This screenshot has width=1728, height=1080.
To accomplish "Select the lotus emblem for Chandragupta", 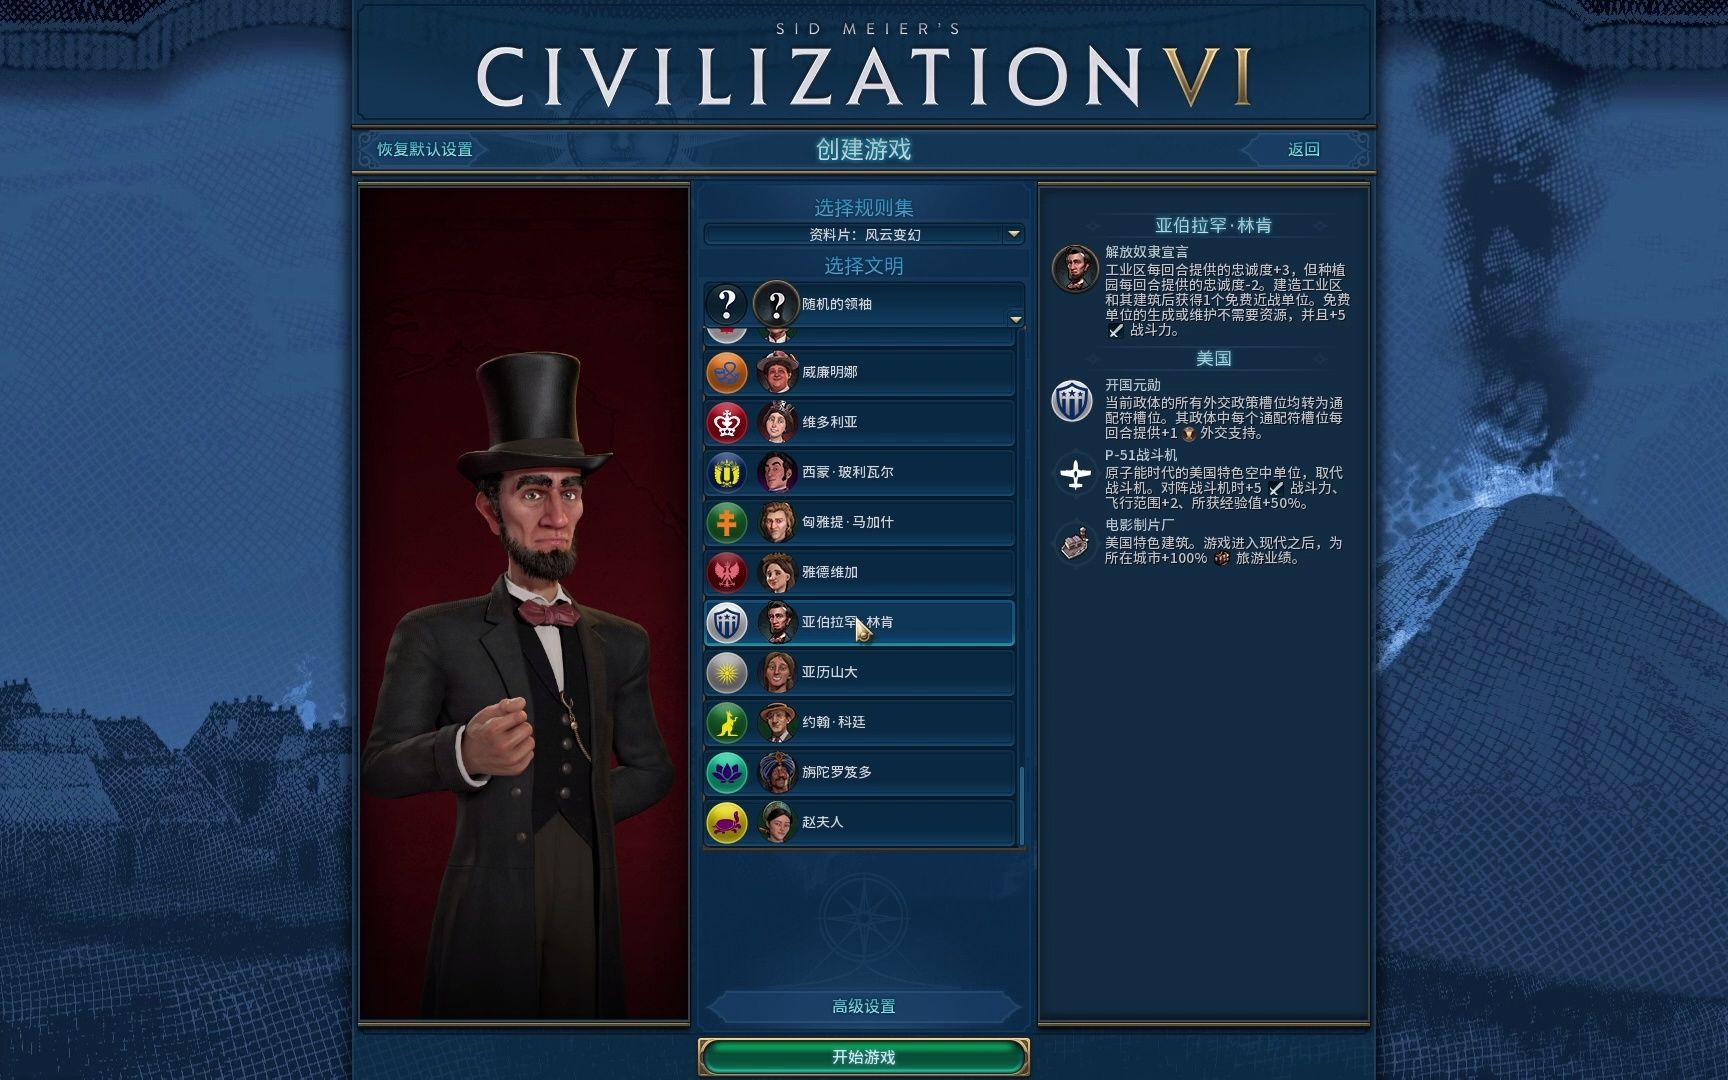I will pos(727,772).
